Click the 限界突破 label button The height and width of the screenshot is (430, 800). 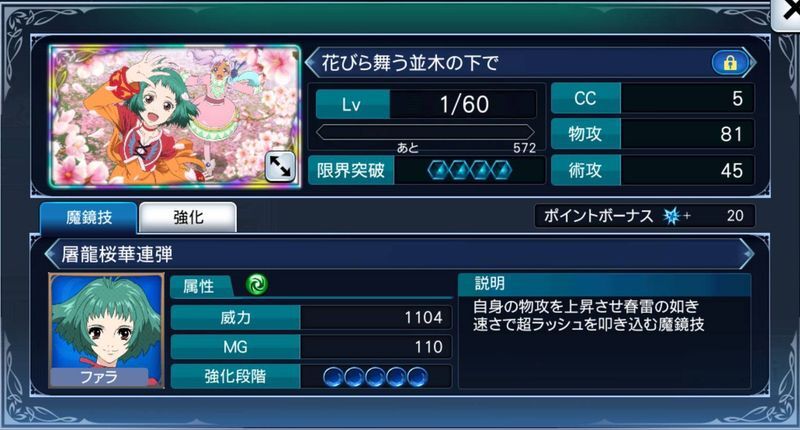pyautogui.click(x=351, y=170)
